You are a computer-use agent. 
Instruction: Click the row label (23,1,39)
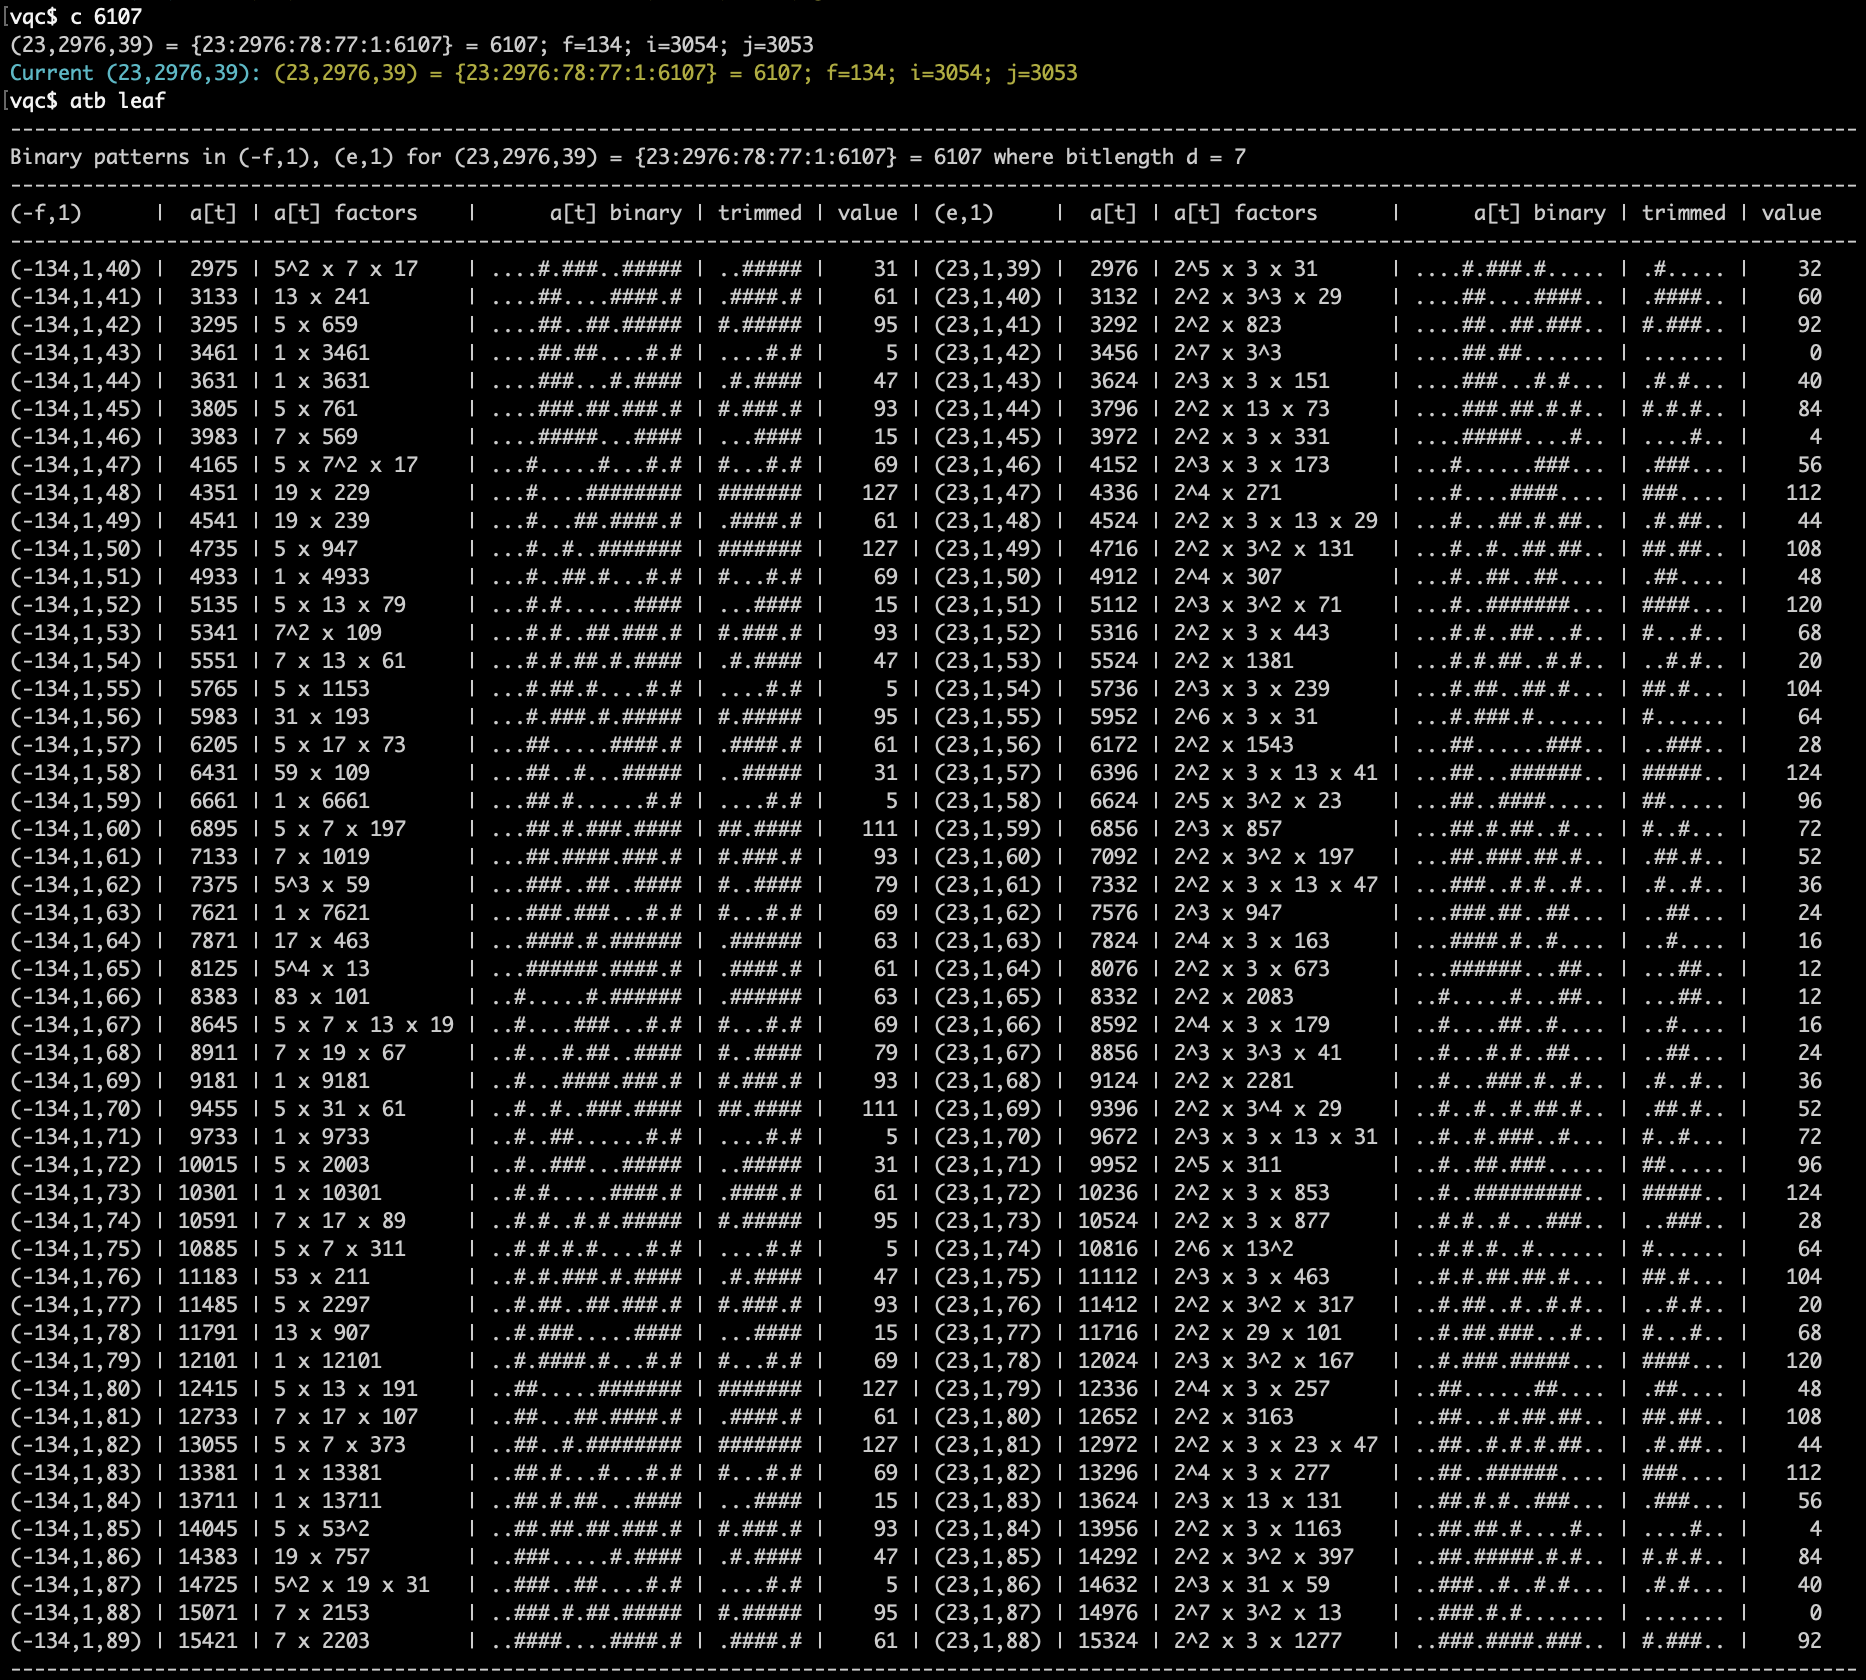[x=988, y=269]
